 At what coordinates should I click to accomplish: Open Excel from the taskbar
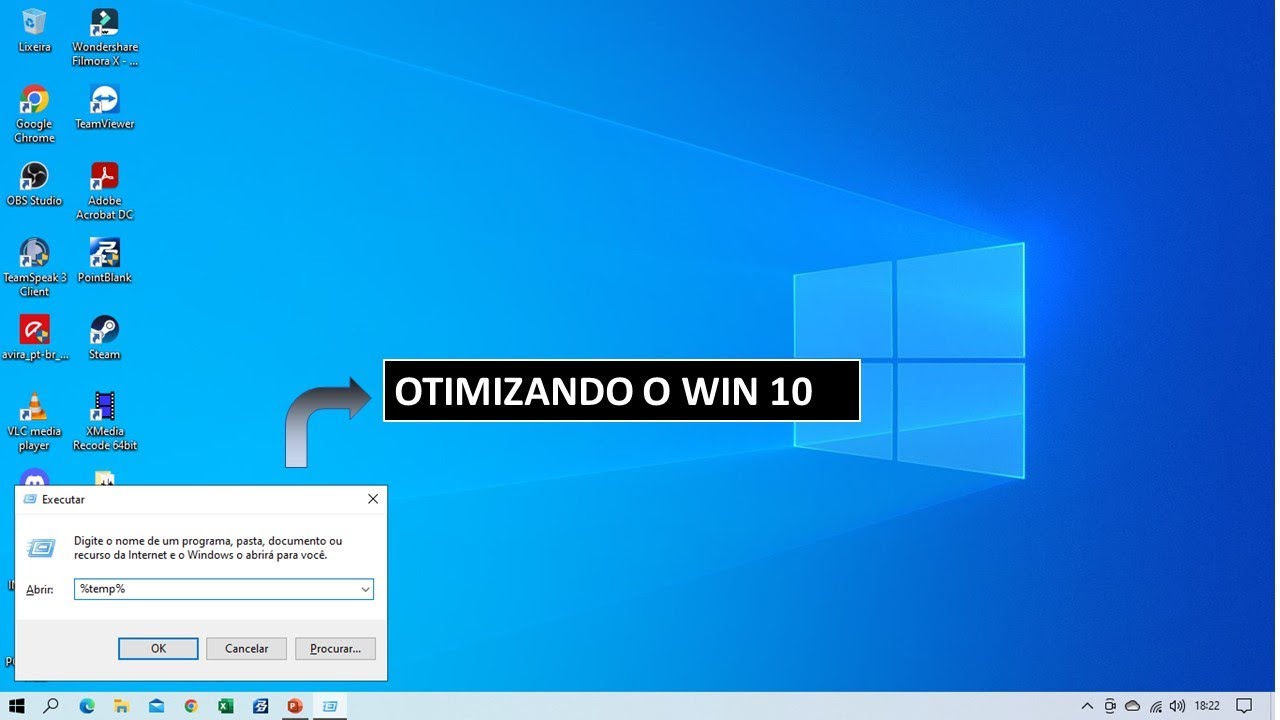pos(226,706)
